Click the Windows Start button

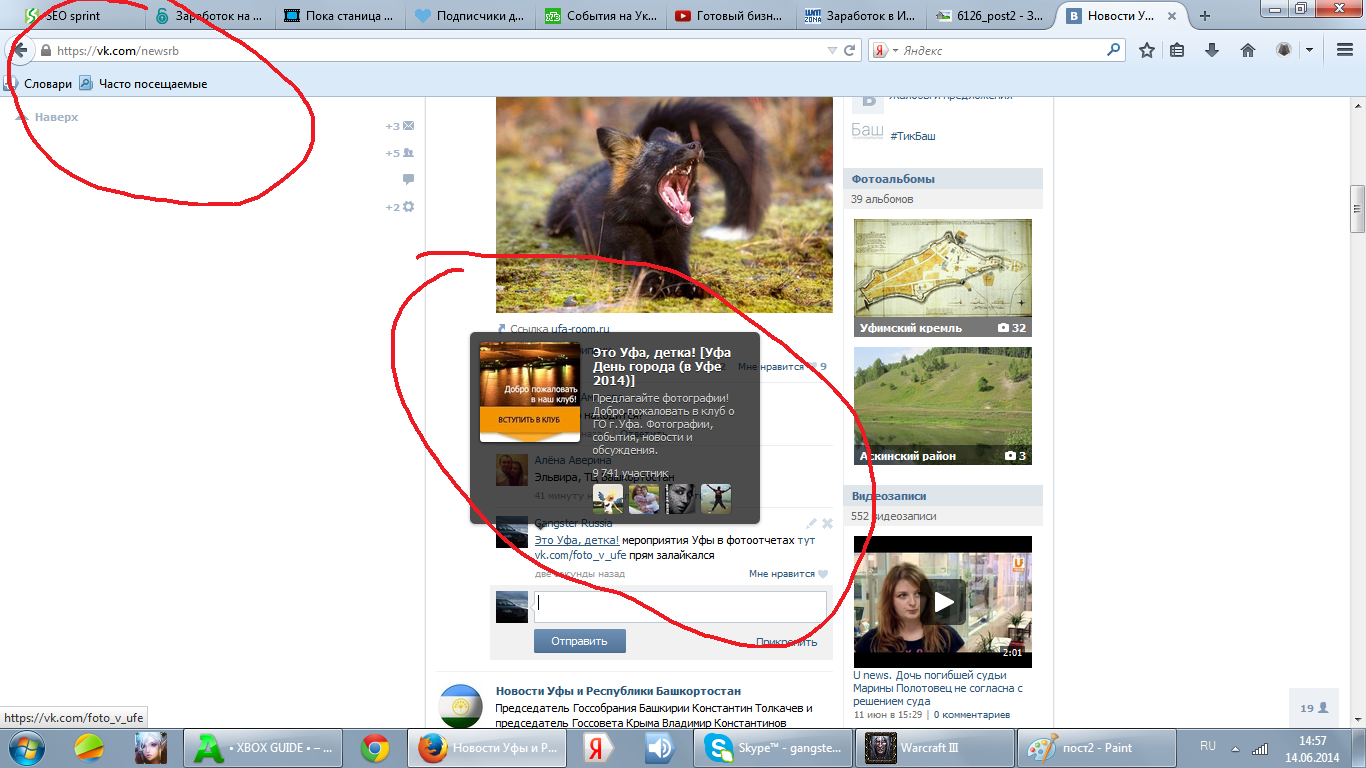[x=26, y=747]
